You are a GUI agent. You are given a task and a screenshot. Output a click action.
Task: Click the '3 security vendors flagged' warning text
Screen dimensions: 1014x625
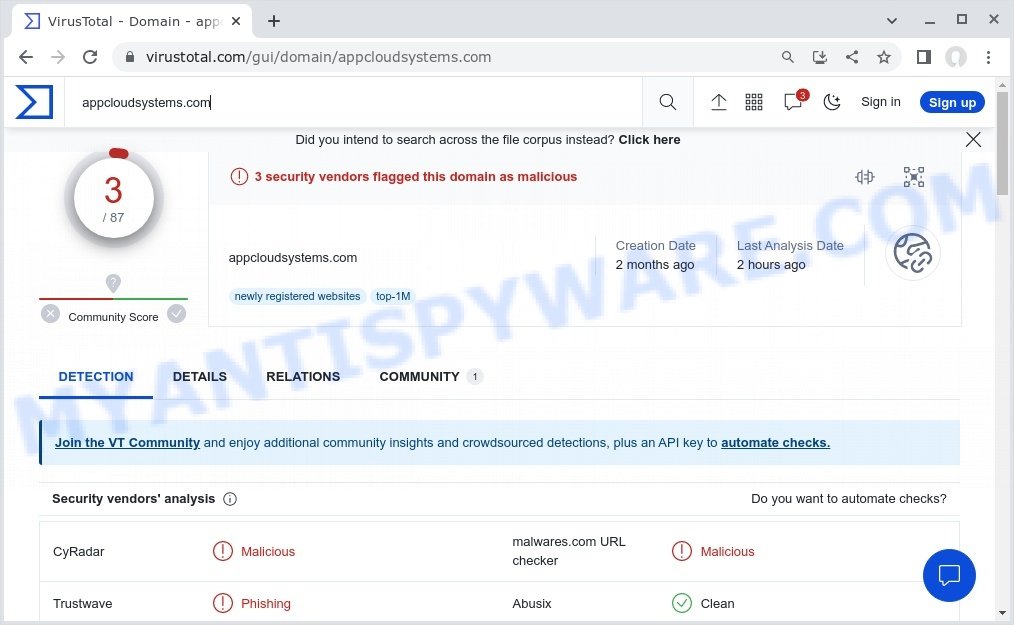tap(415, 177)
